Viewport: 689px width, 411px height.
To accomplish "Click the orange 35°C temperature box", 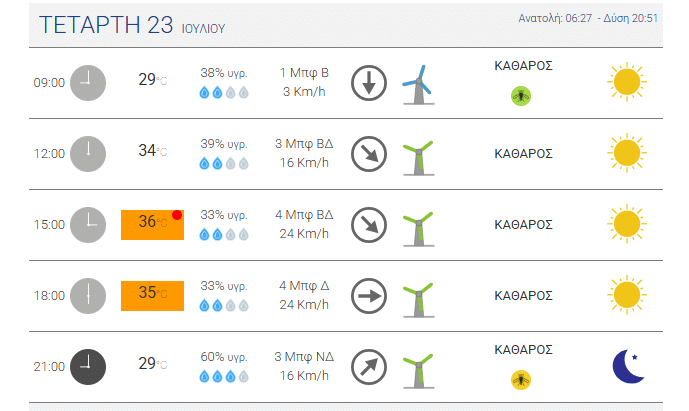I will (x=152, y=296).
